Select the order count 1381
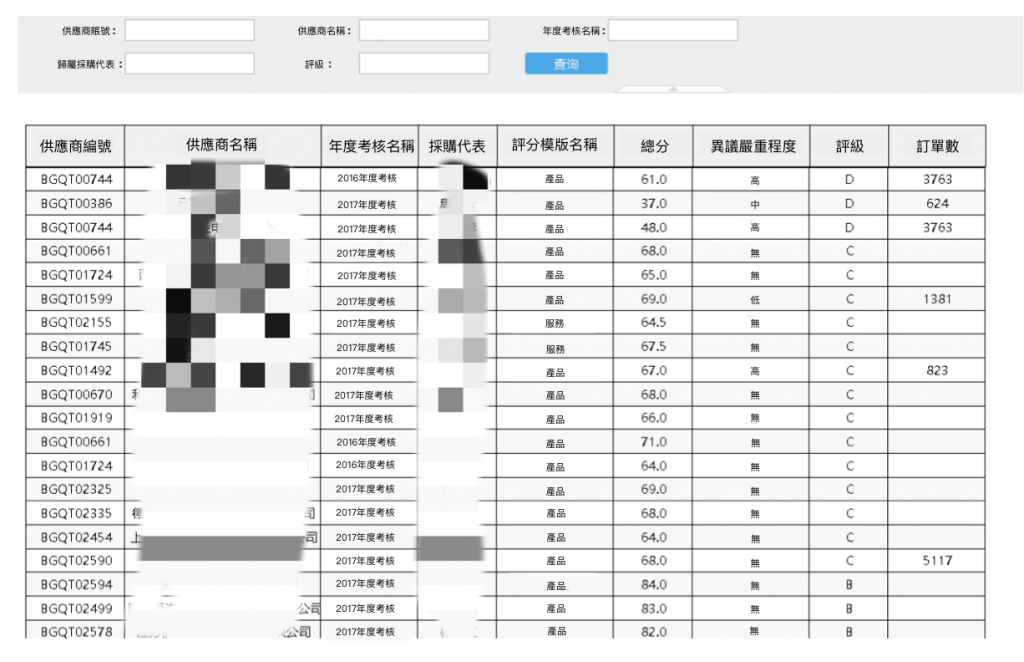This screenshot has width=1024, height=662. click(937, 299)
